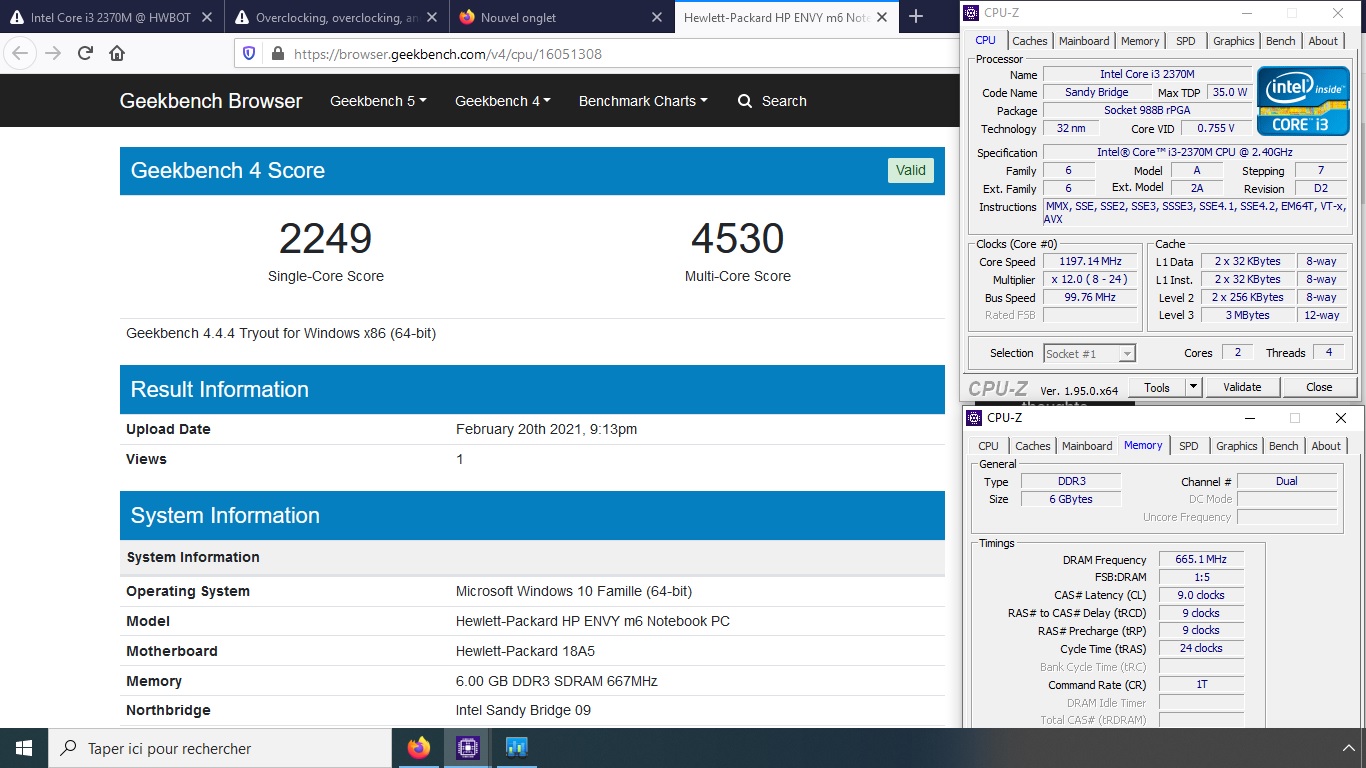Open Memory tab in upper CPU-Z window

click(x=1140, y=41)
